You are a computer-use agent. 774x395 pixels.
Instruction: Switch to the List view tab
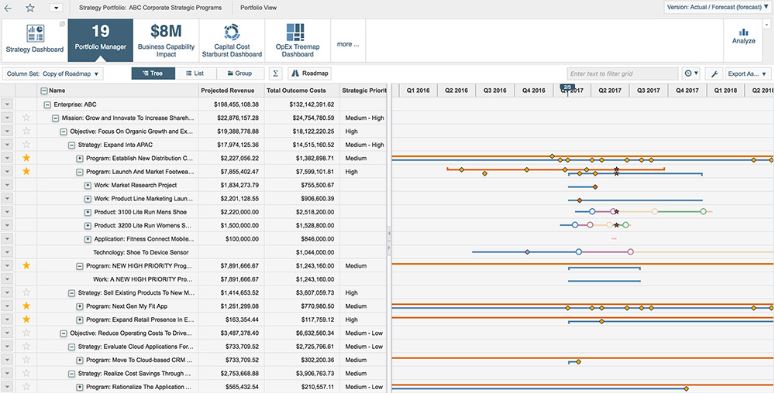point(195,74)
